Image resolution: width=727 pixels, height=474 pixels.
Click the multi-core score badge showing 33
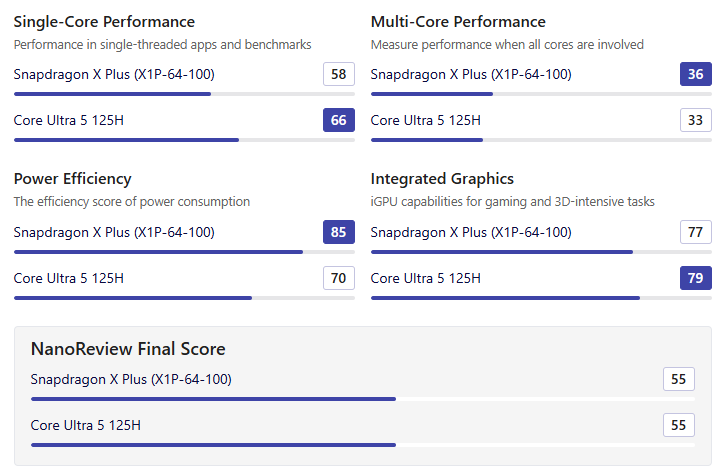coord(696,120)
